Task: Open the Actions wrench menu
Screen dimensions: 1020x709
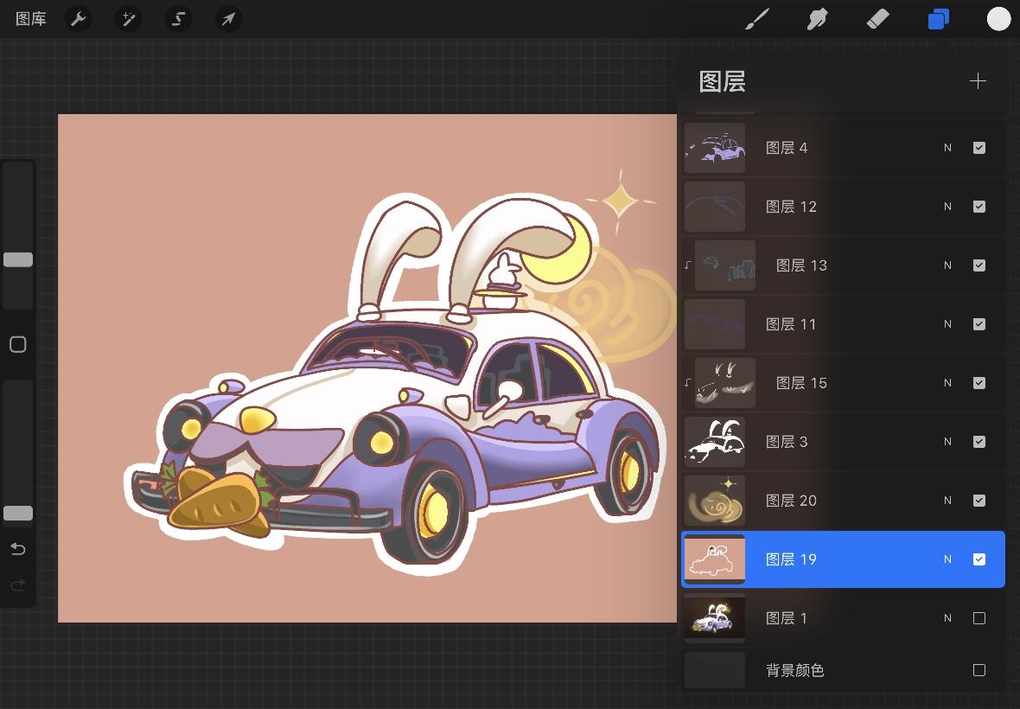Action: 78,20
